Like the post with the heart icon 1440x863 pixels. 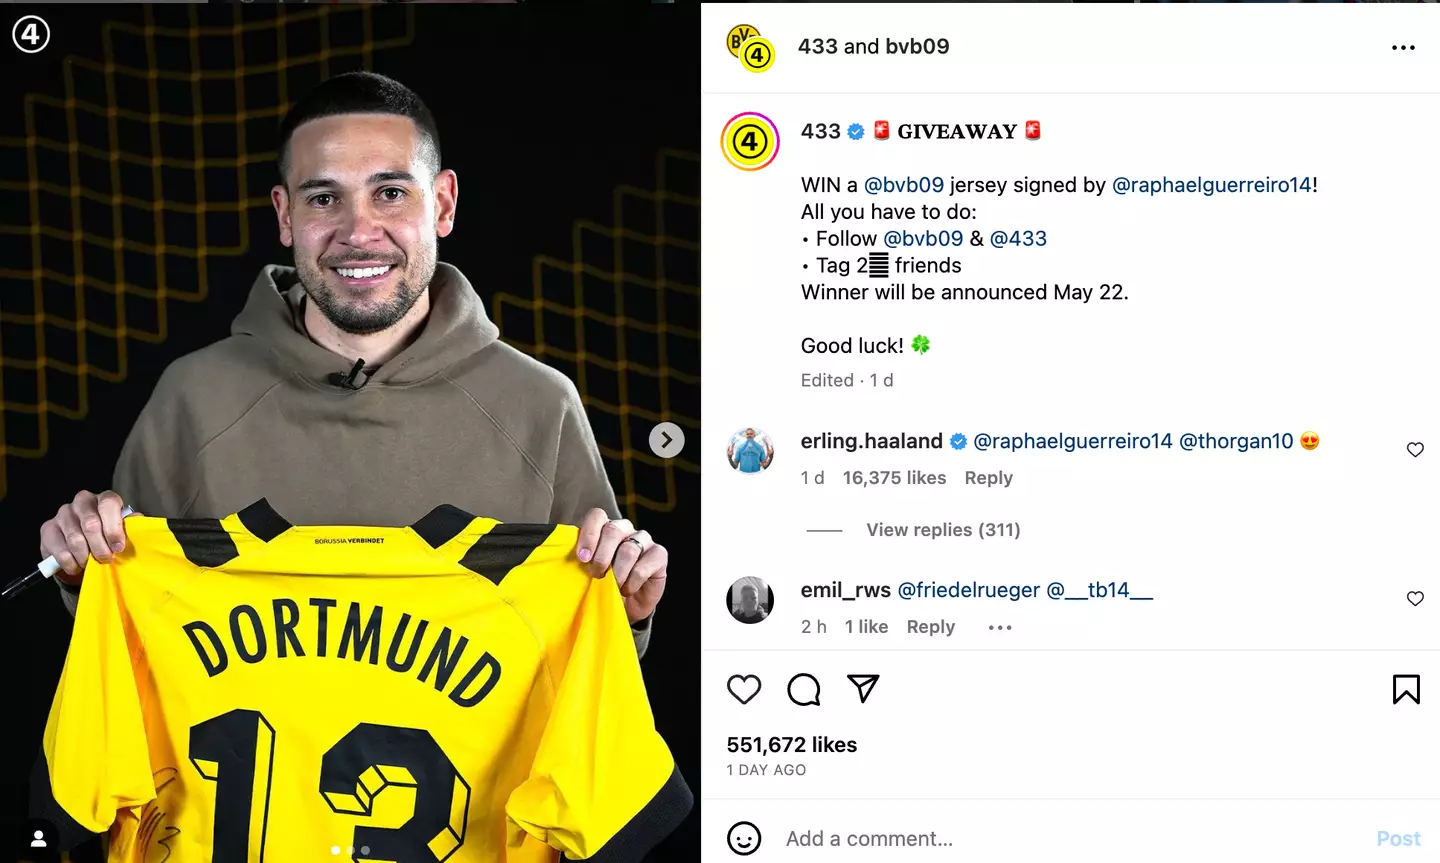(x=744, y=689)
